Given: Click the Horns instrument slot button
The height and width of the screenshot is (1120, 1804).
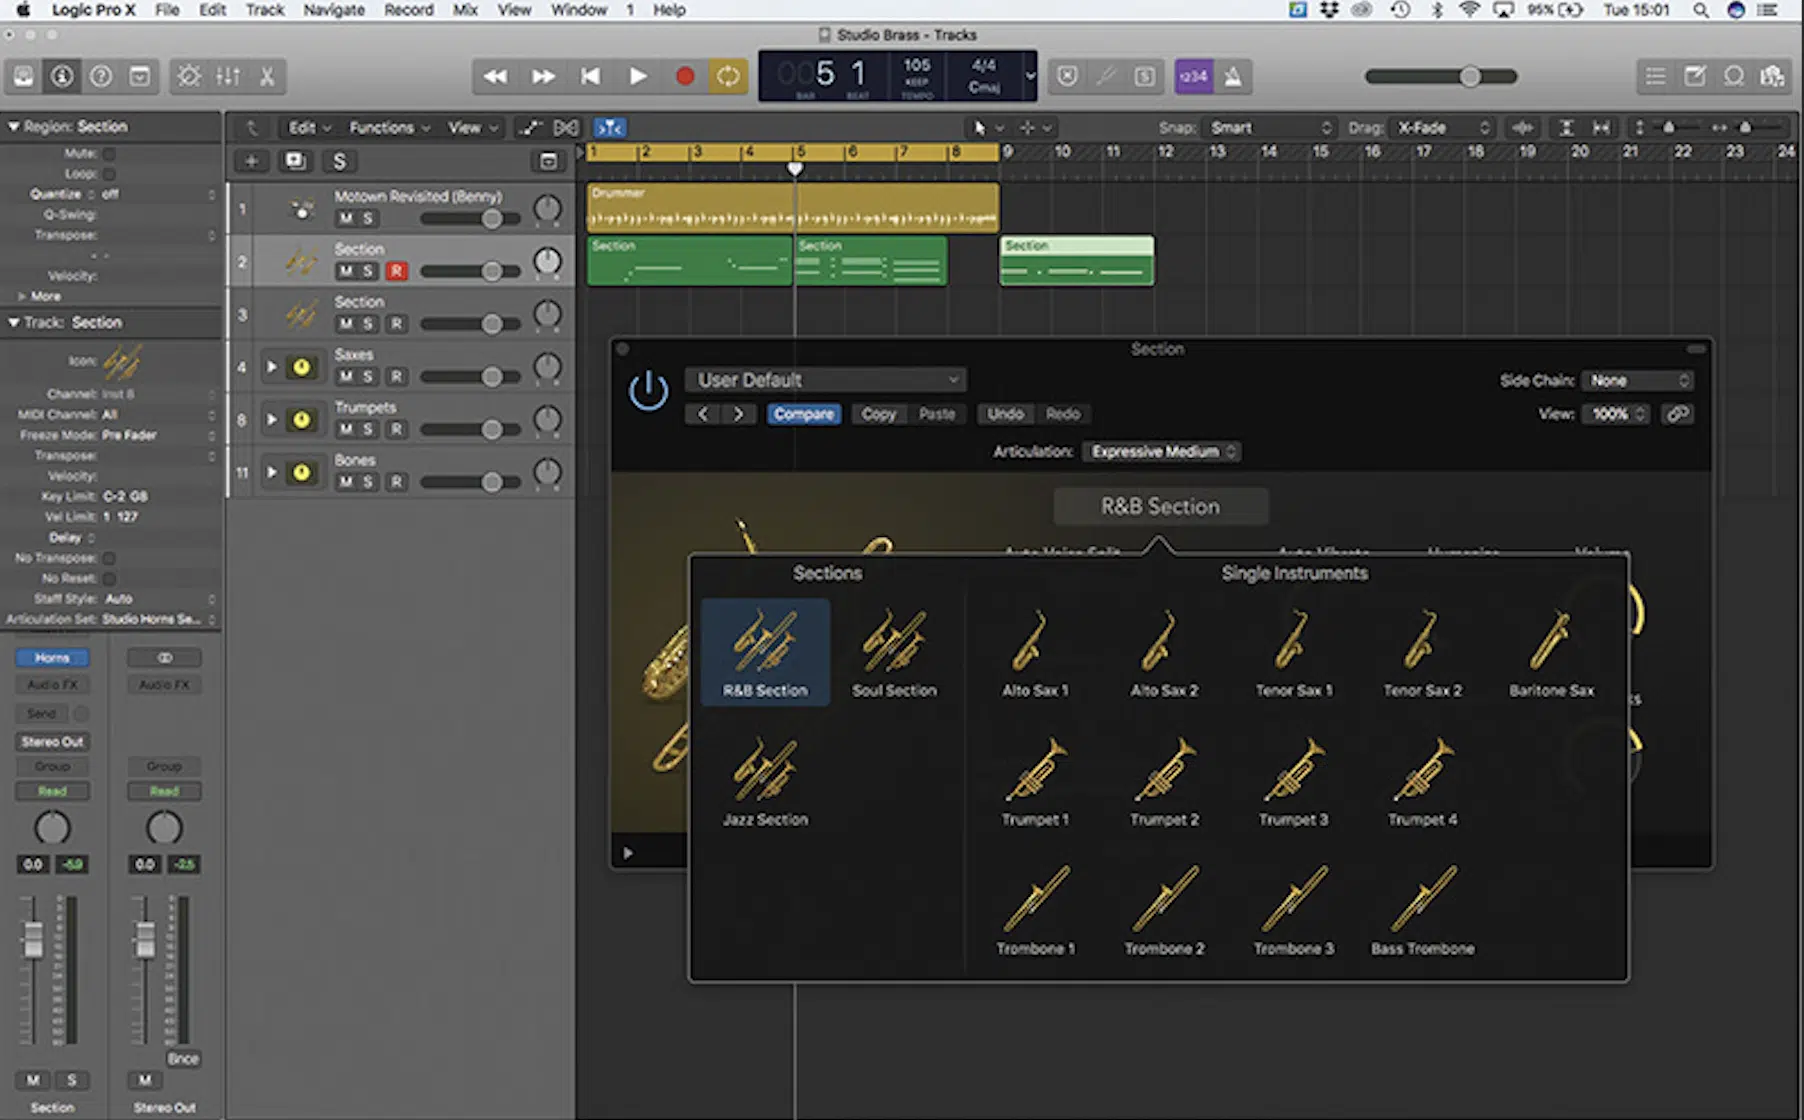Looking at the screenshot, I should tap(52, 658).
